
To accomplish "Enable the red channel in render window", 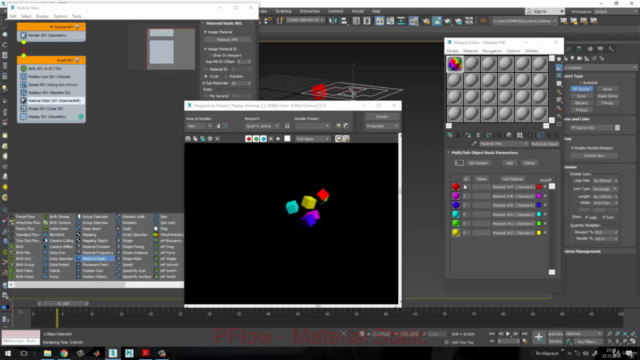I will coord(248,139).
